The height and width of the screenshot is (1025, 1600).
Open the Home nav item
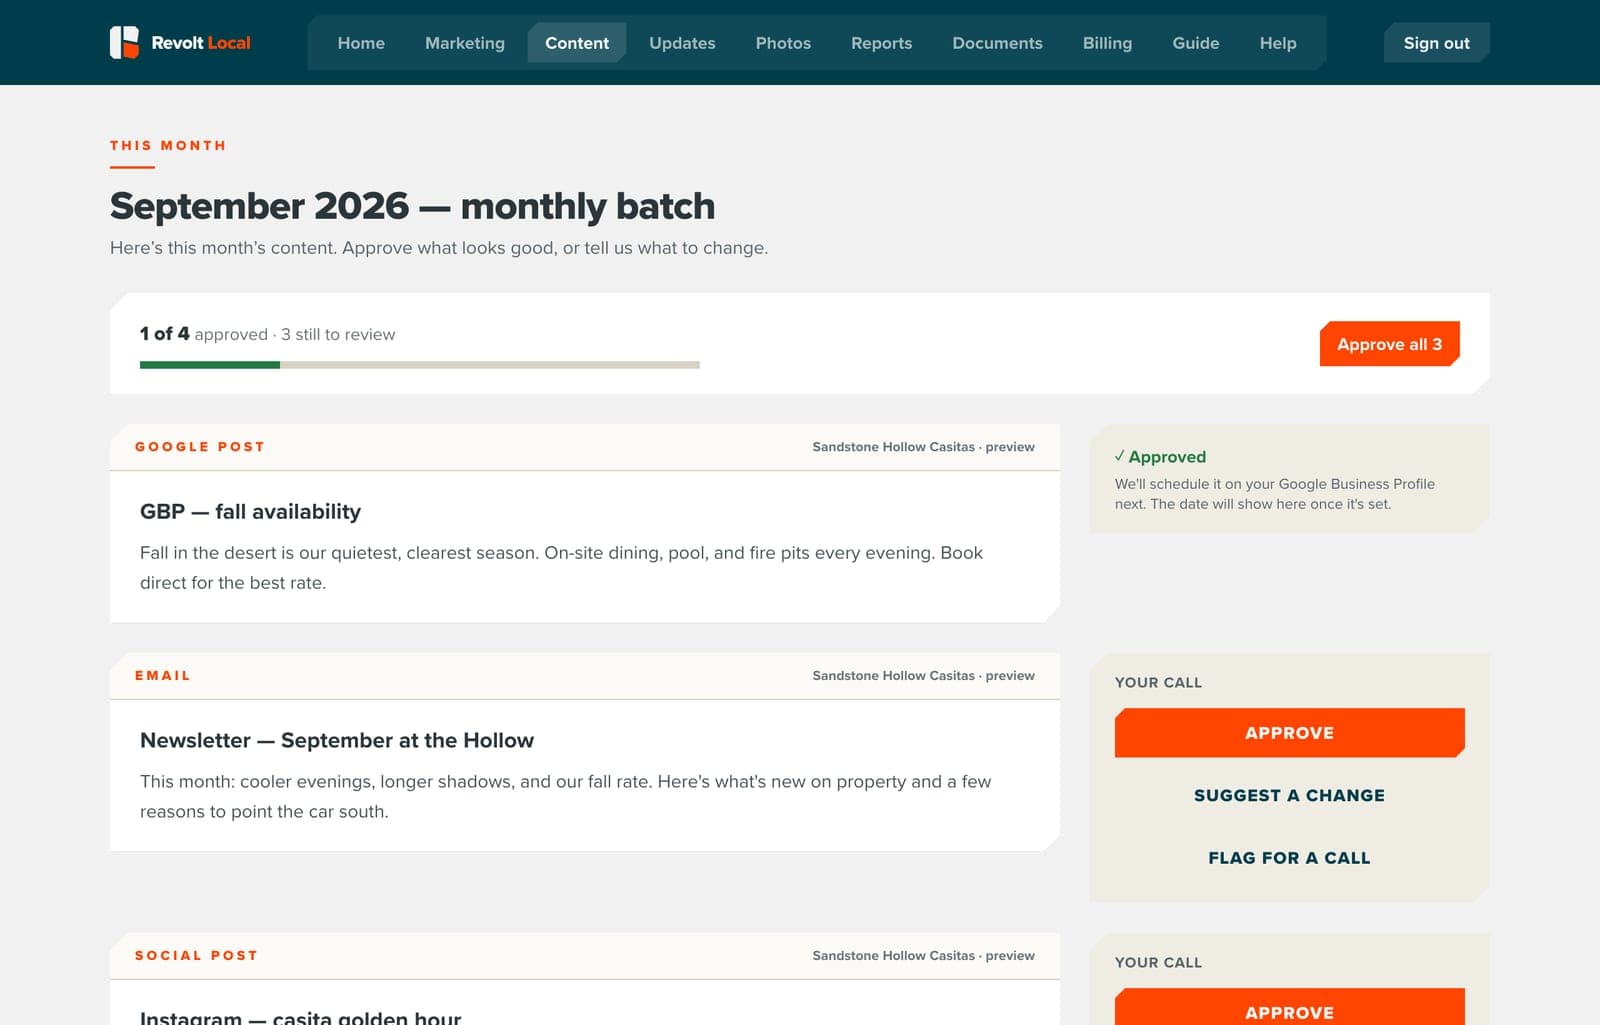361,43
